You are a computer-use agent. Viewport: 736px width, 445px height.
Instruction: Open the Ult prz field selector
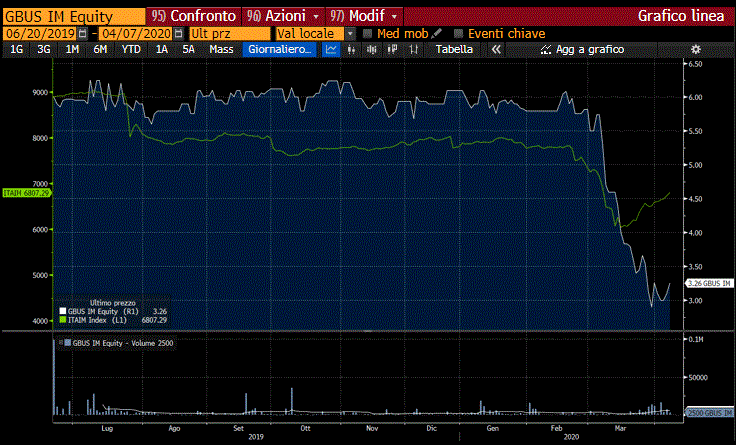pyautogui.click(x=230, y=34)
